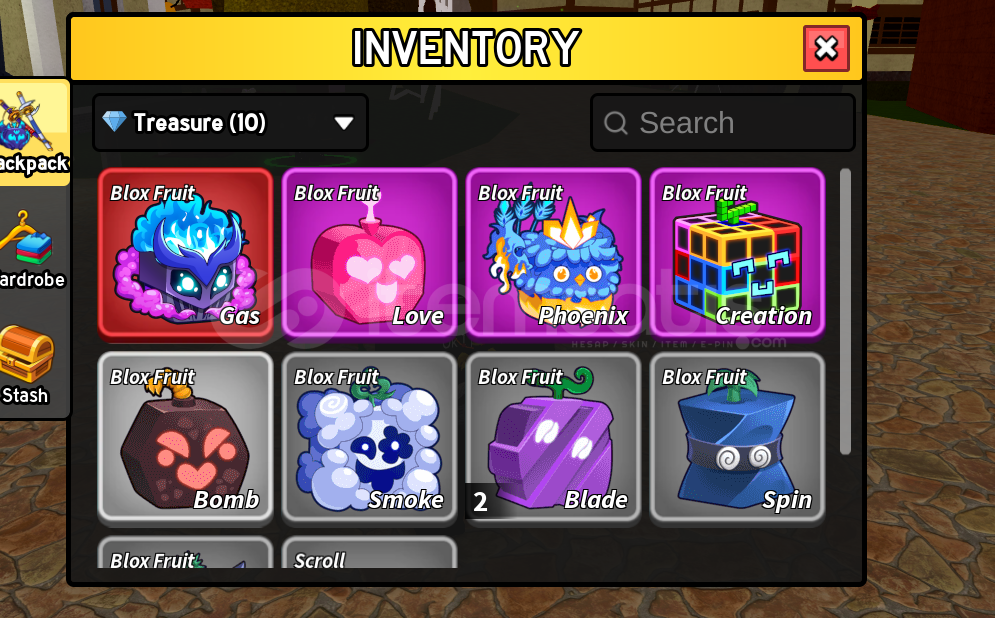This screenshot has height=618, width=995.
Task: Select the Gas Blox Fruit item
Action: [185, 252]
